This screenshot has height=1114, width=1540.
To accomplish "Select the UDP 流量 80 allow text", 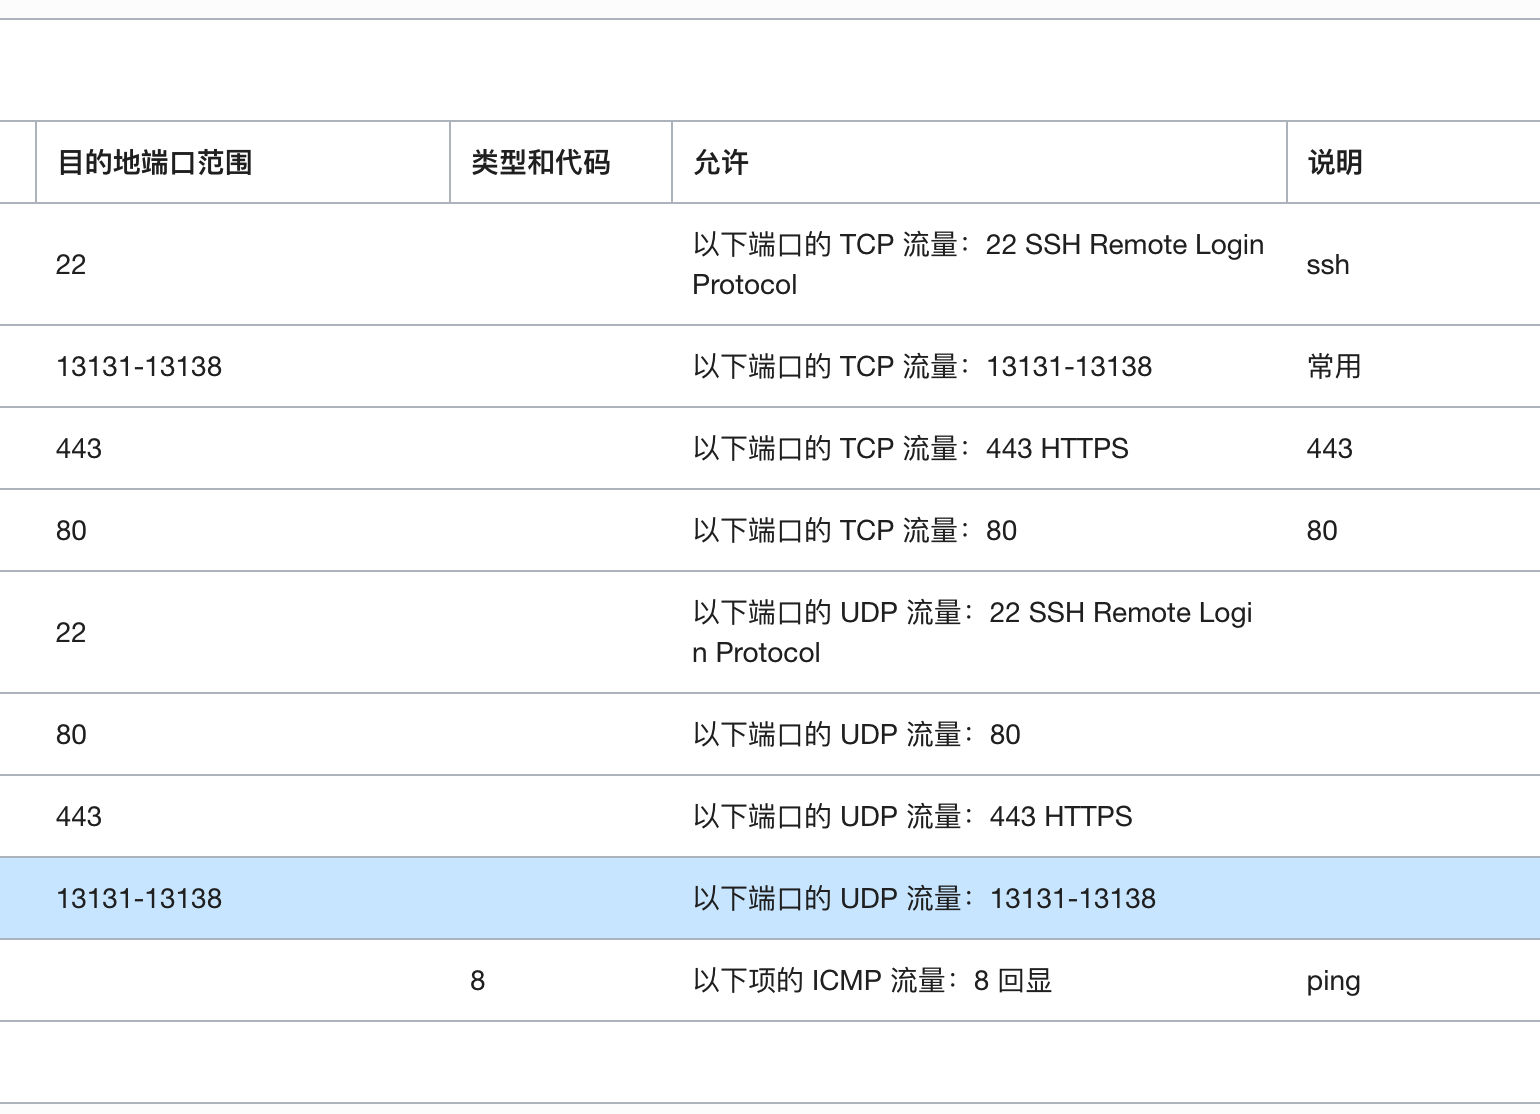I will [856, 735].
